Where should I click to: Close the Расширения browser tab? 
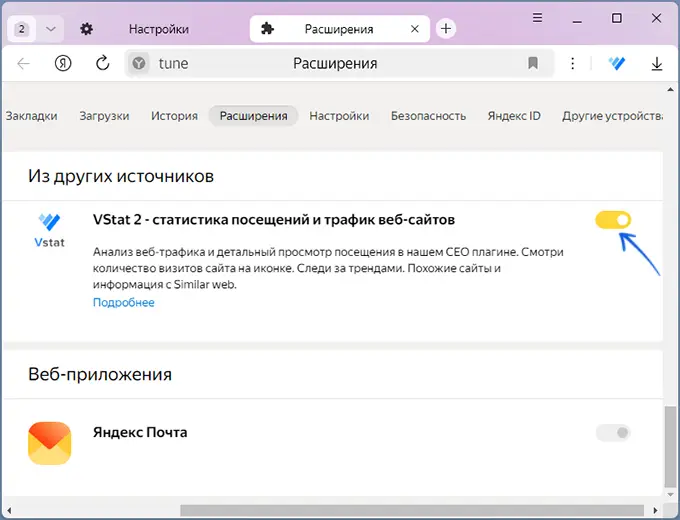coord(415,29)
